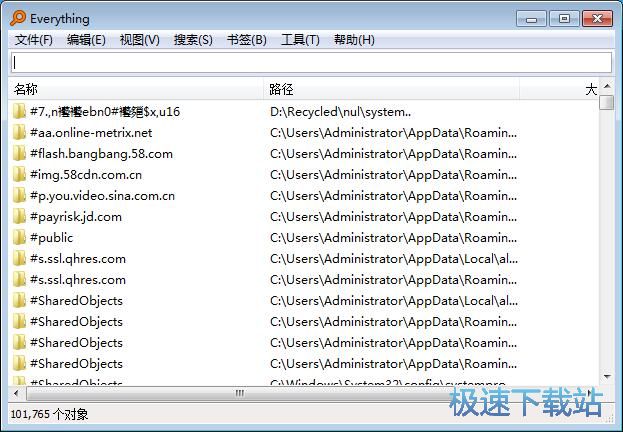This screenshot has width=623, height=432.
Task: Select folder icon for #img.58cdn.com.cn
Action: (x=19, y=174)
